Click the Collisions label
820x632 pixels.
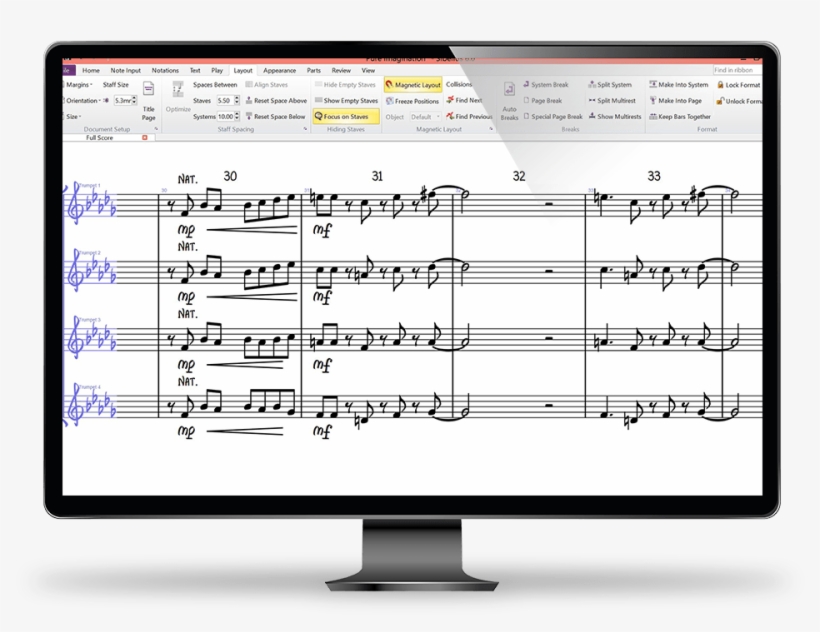(x=459, y=84)
